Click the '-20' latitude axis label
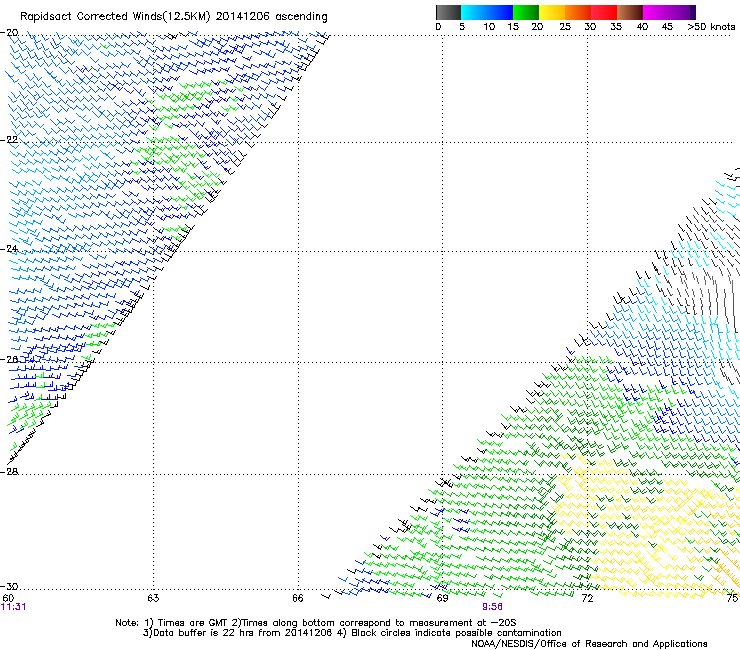Image resolution: width=740 pixels, height=650 pixels. tap(9, 32)
